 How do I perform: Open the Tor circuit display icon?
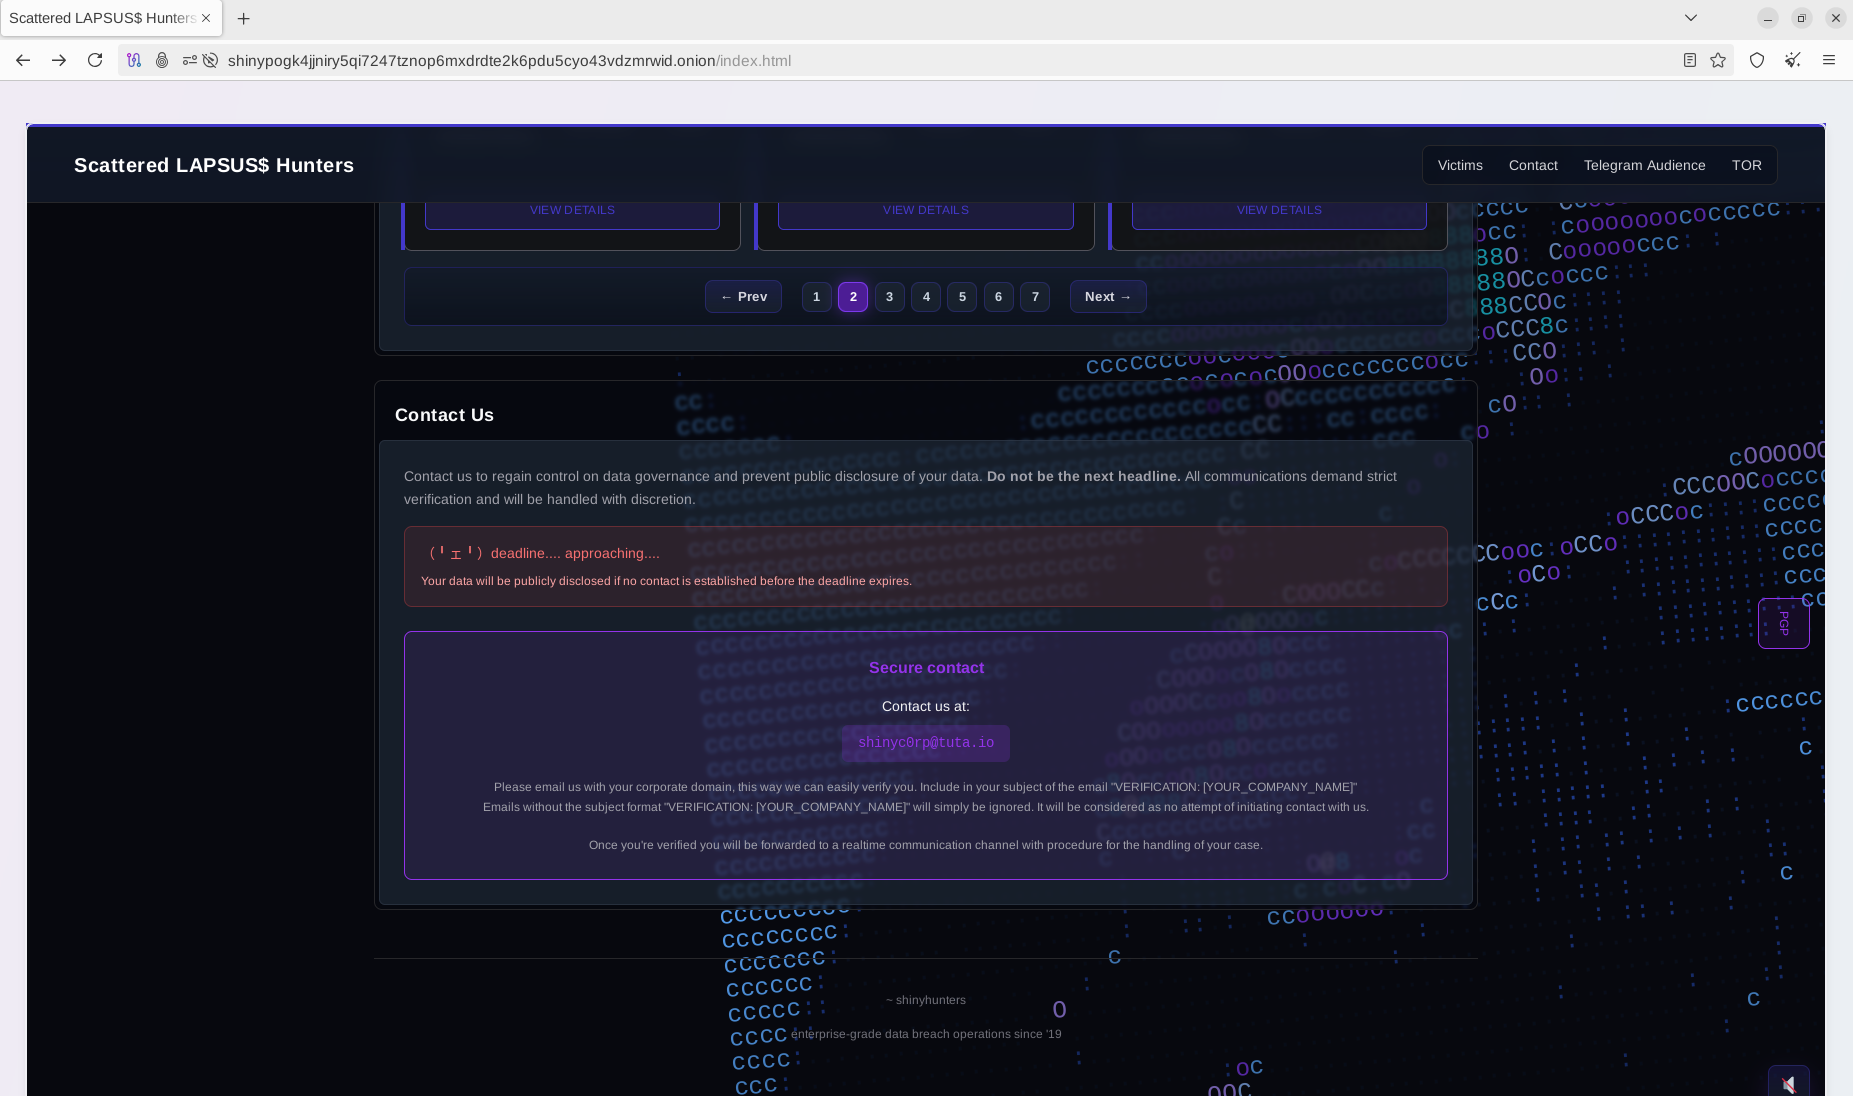[x=134, y=60]
